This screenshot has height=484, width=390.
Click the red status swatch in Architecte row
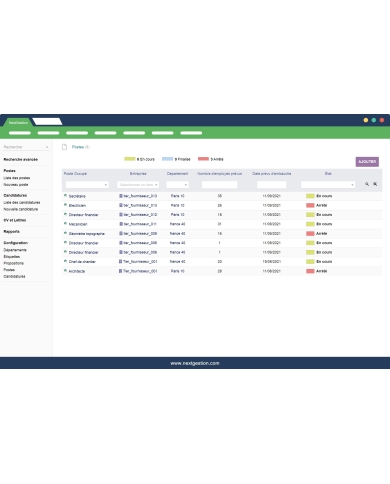(x=310, y=271)
